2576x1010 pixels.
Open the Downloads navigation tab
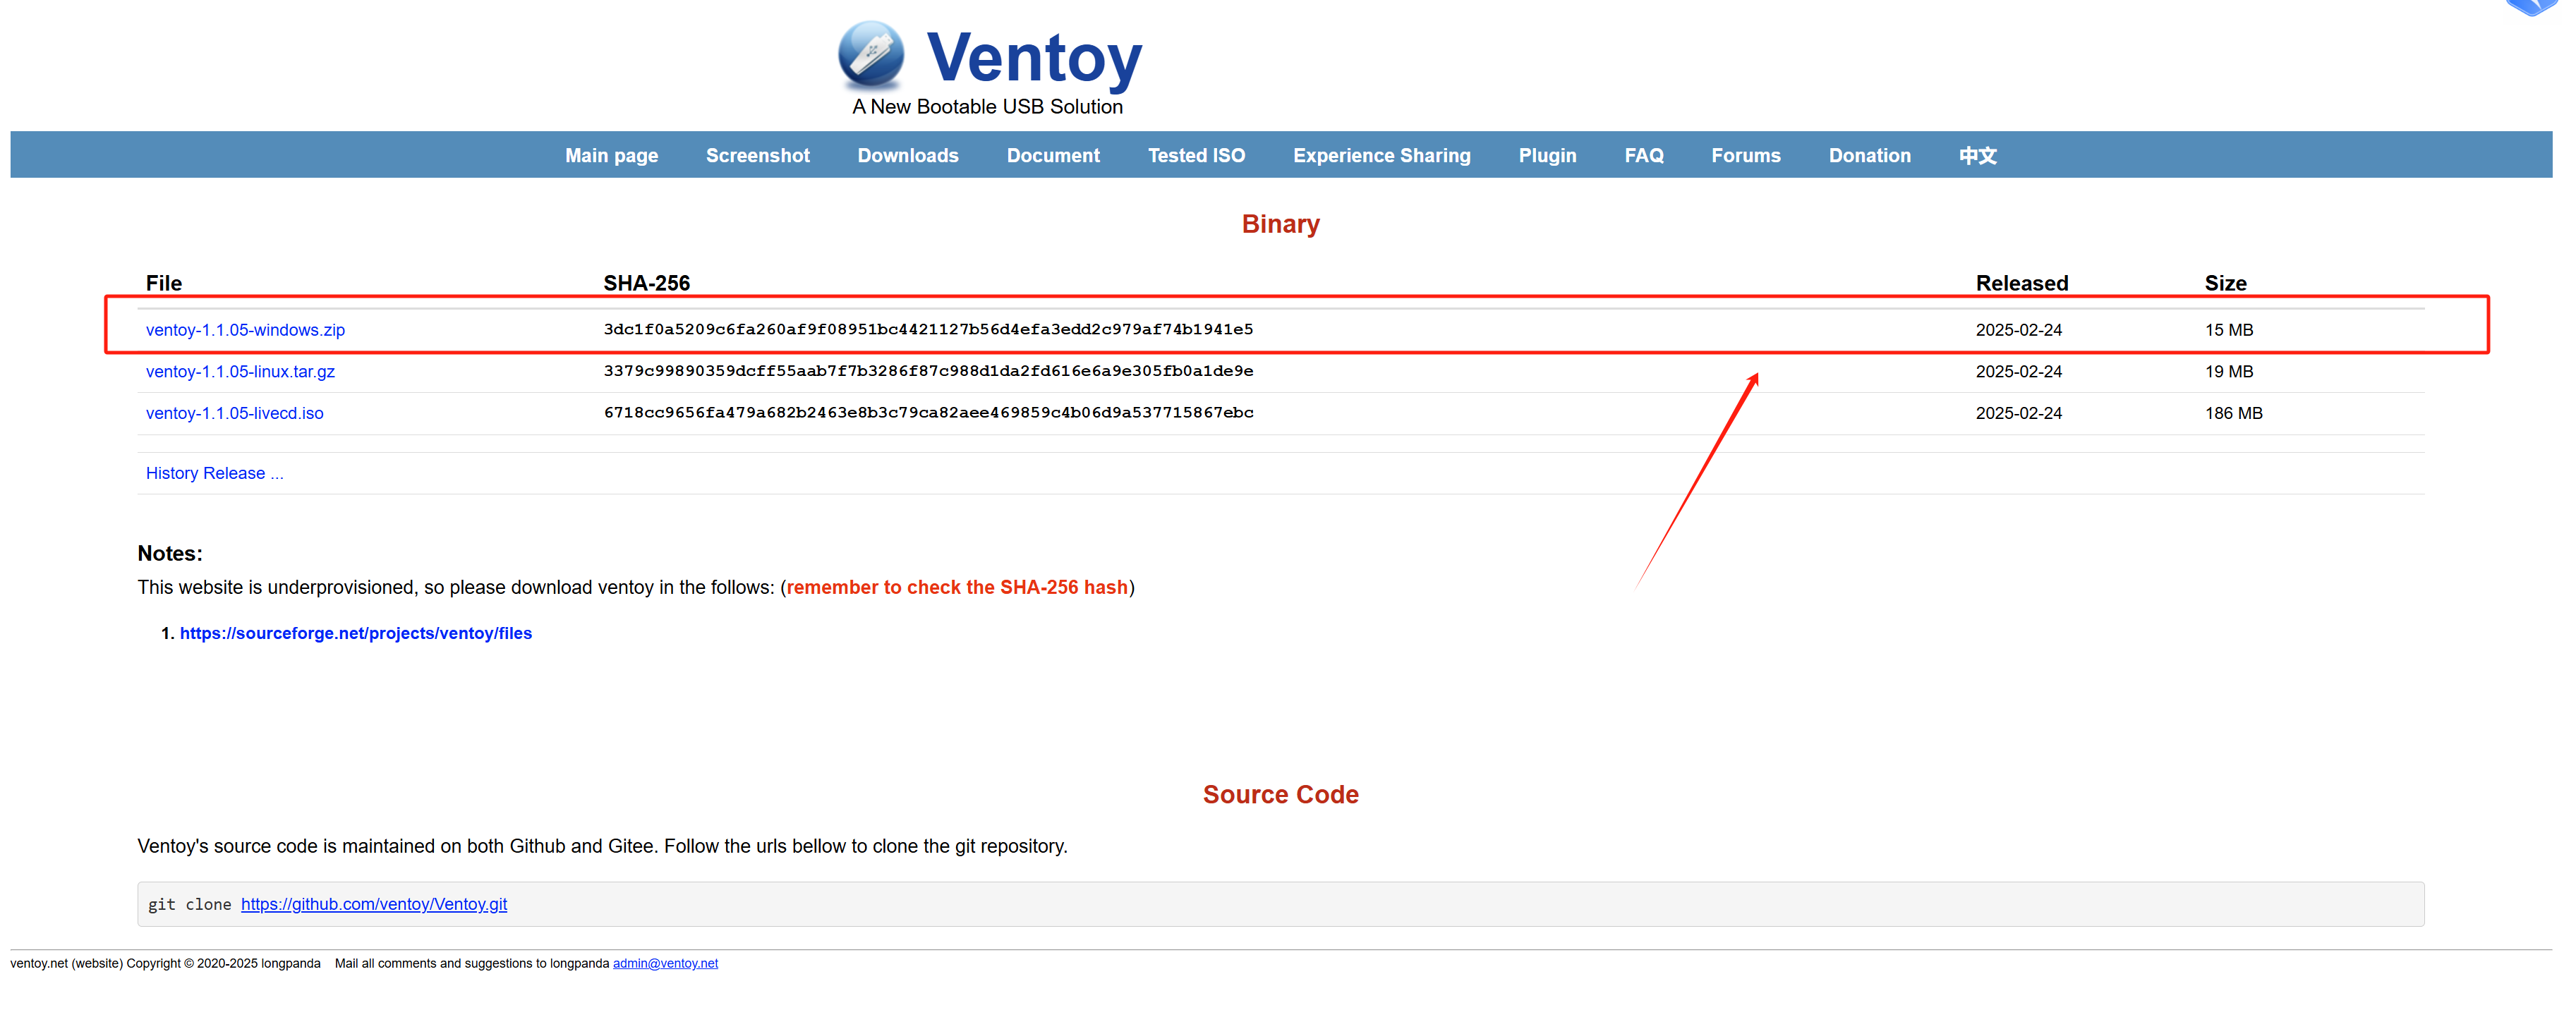click(x=907, y=156)
